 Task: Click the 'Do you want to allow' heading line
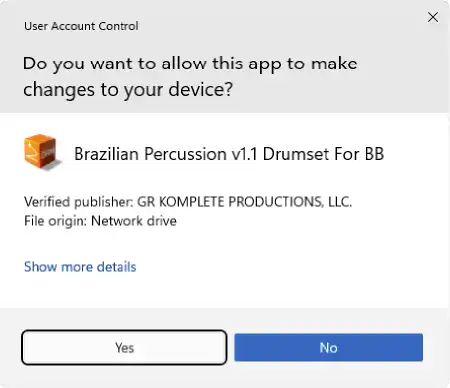pyautogui.click(x=190, y=64)
